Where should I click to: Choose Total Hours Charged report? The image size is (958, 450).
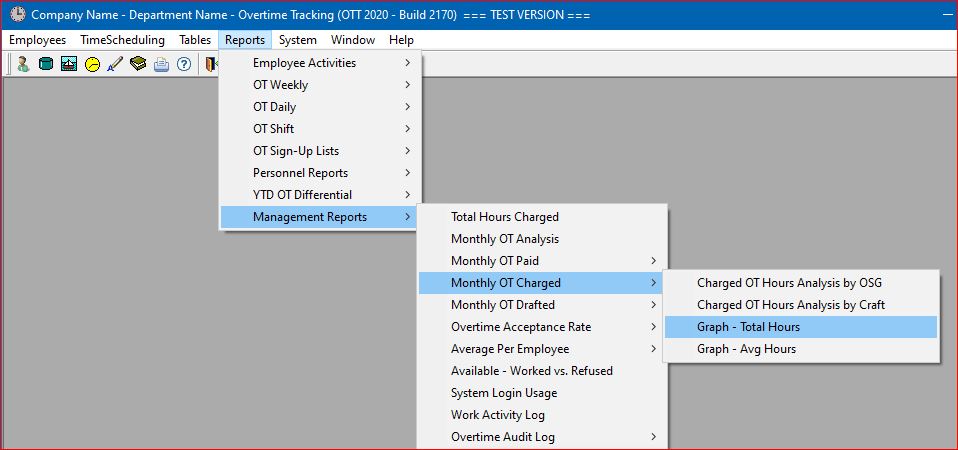[x=505, y=217]
